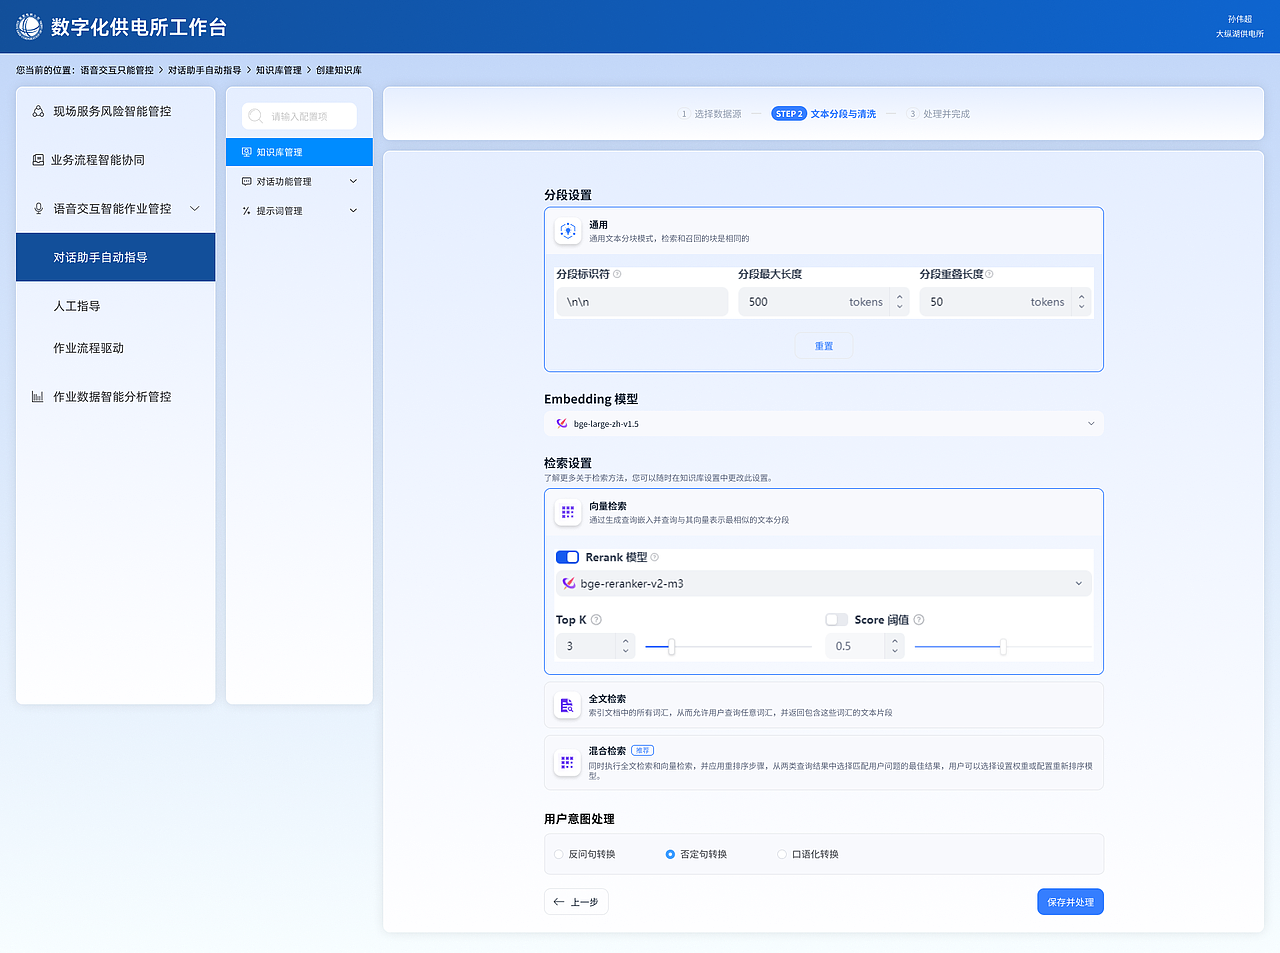Click the 向量检索 grid icon
The height and width of the screenshot is (953, 1280).
pos(568,512)
